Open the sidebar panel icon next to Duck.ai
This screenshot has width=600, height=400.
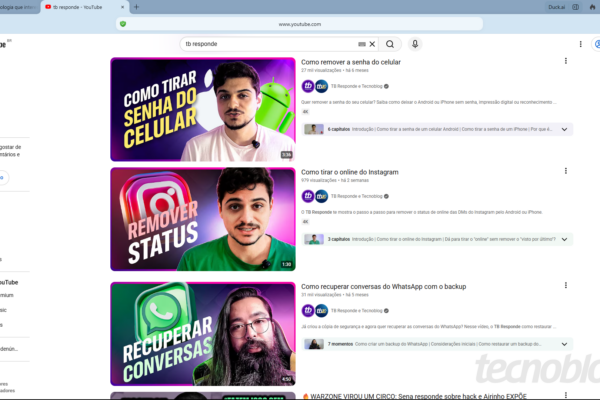click(575, 7)
